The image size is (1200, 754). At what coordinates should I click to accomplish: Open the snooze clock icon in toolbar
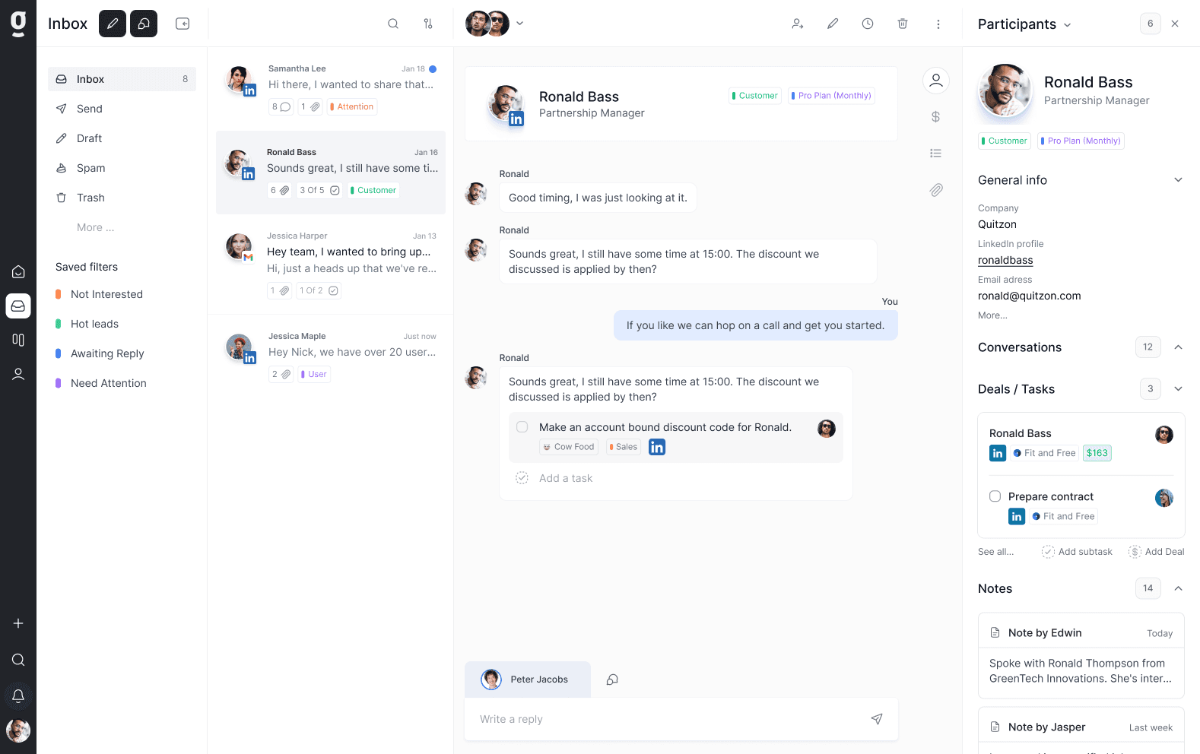(x=868, y=24)
